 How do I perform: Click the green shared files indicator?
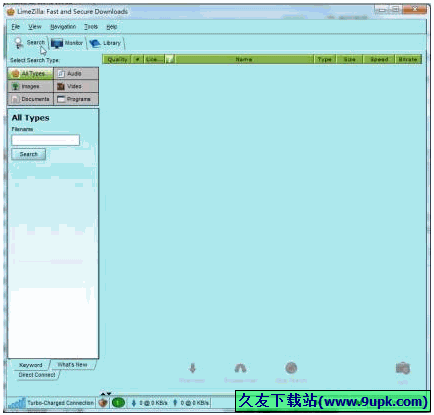118,403
